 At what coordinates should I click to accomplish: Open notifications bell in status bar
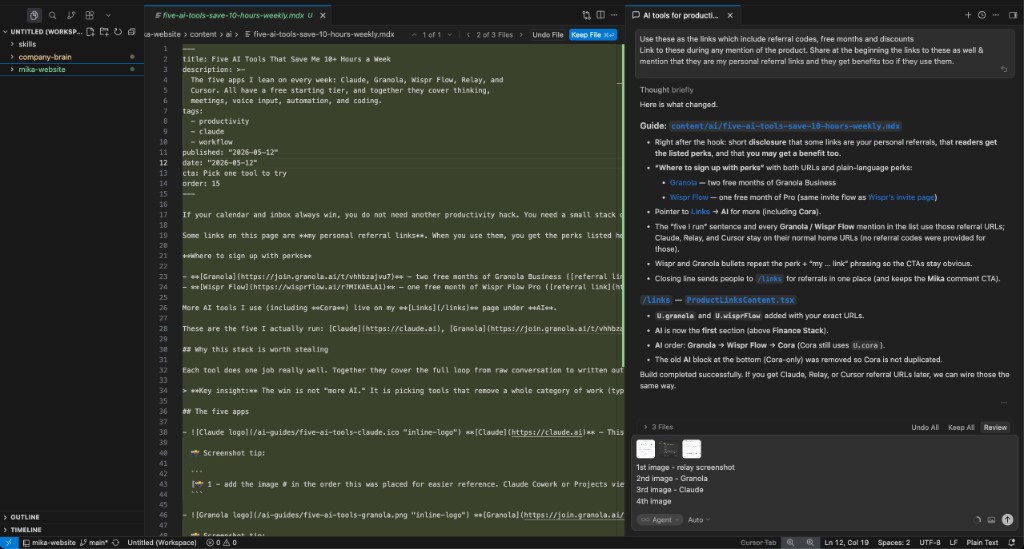(x=1012, y=542)
